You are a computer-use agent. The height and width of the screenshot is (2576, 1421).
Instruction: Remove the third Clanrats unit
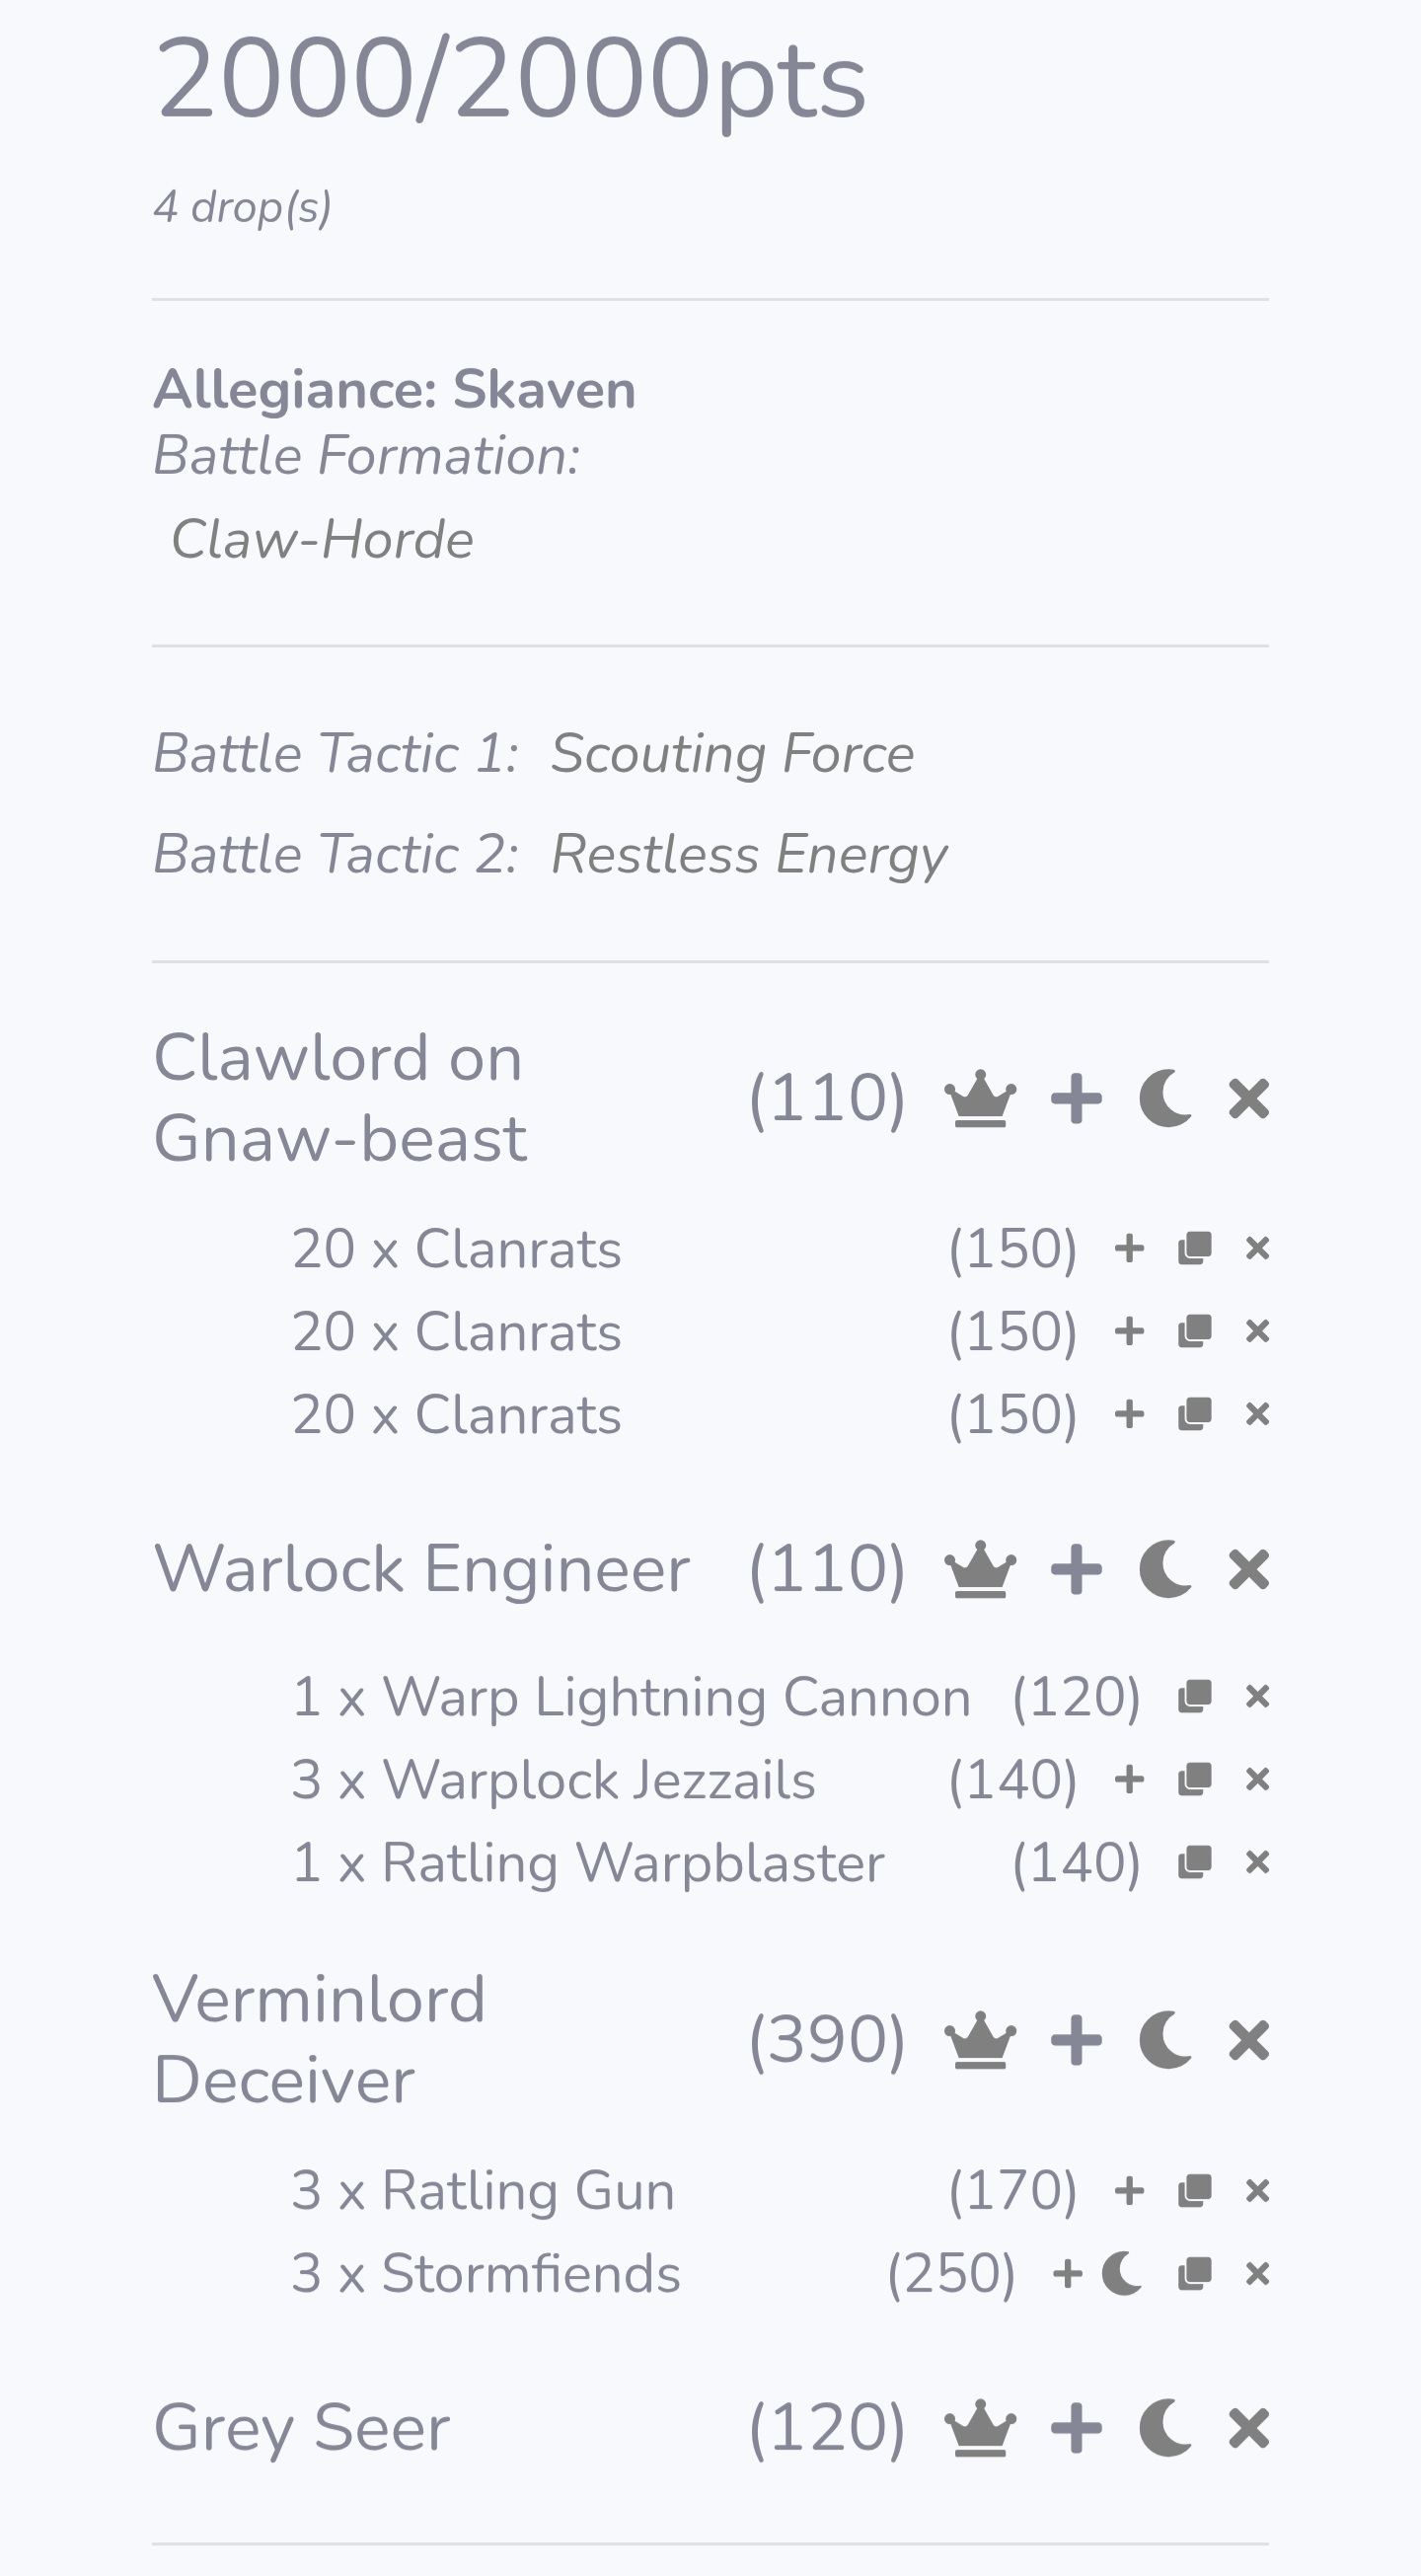[1257, 1415]
